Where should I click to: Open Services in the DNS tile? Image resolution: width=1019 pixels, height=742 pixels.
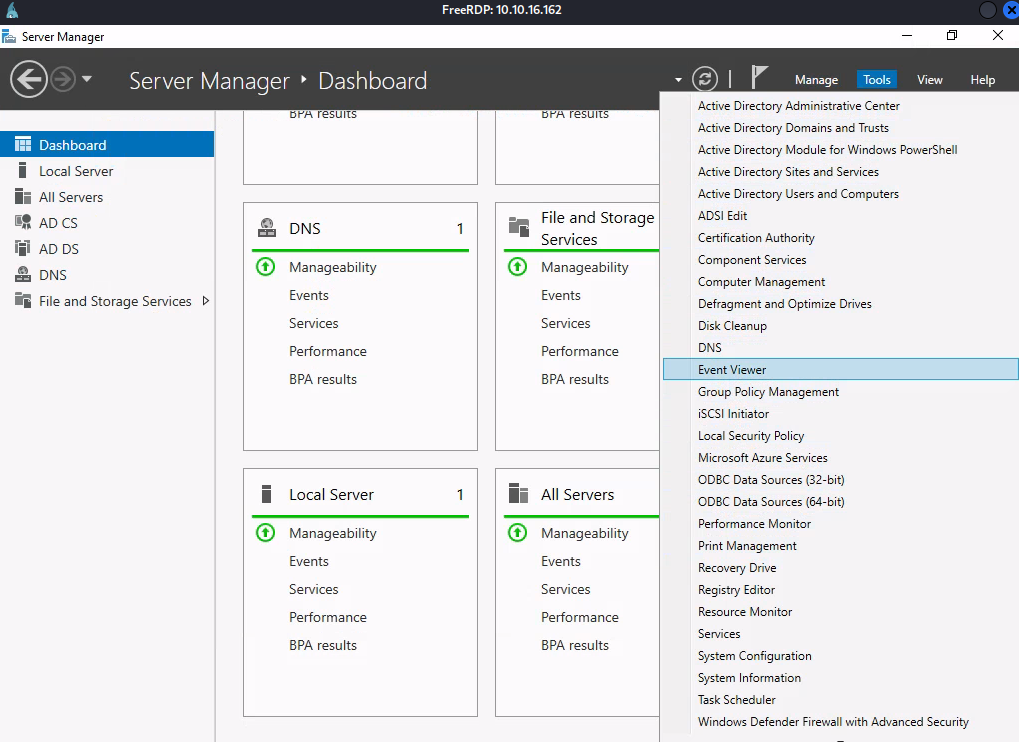pyautogui.click(x=313, y=323)
